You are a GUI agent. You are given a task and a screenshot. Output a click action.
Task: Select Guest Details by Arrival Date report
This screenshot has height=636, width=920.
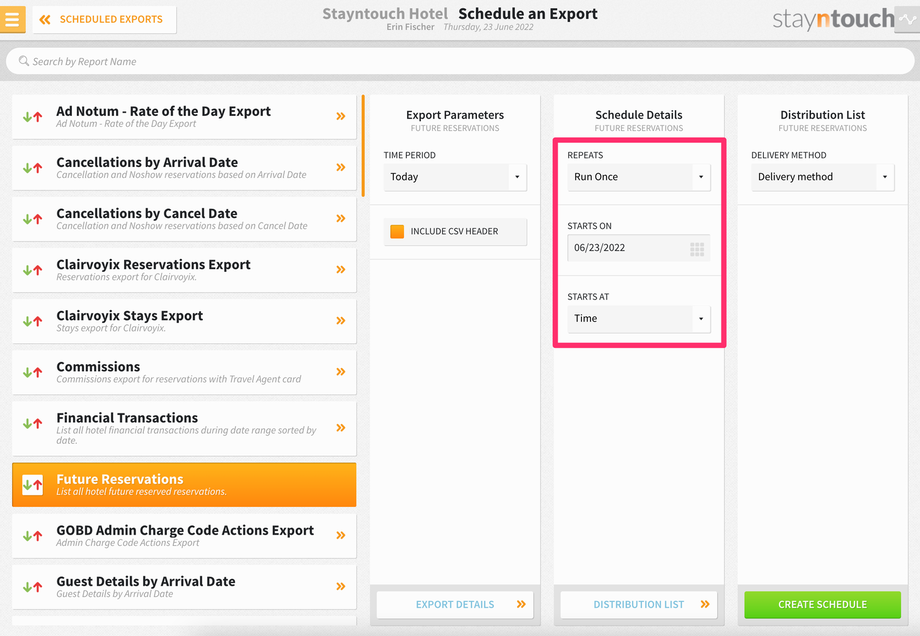pos(184,587)
